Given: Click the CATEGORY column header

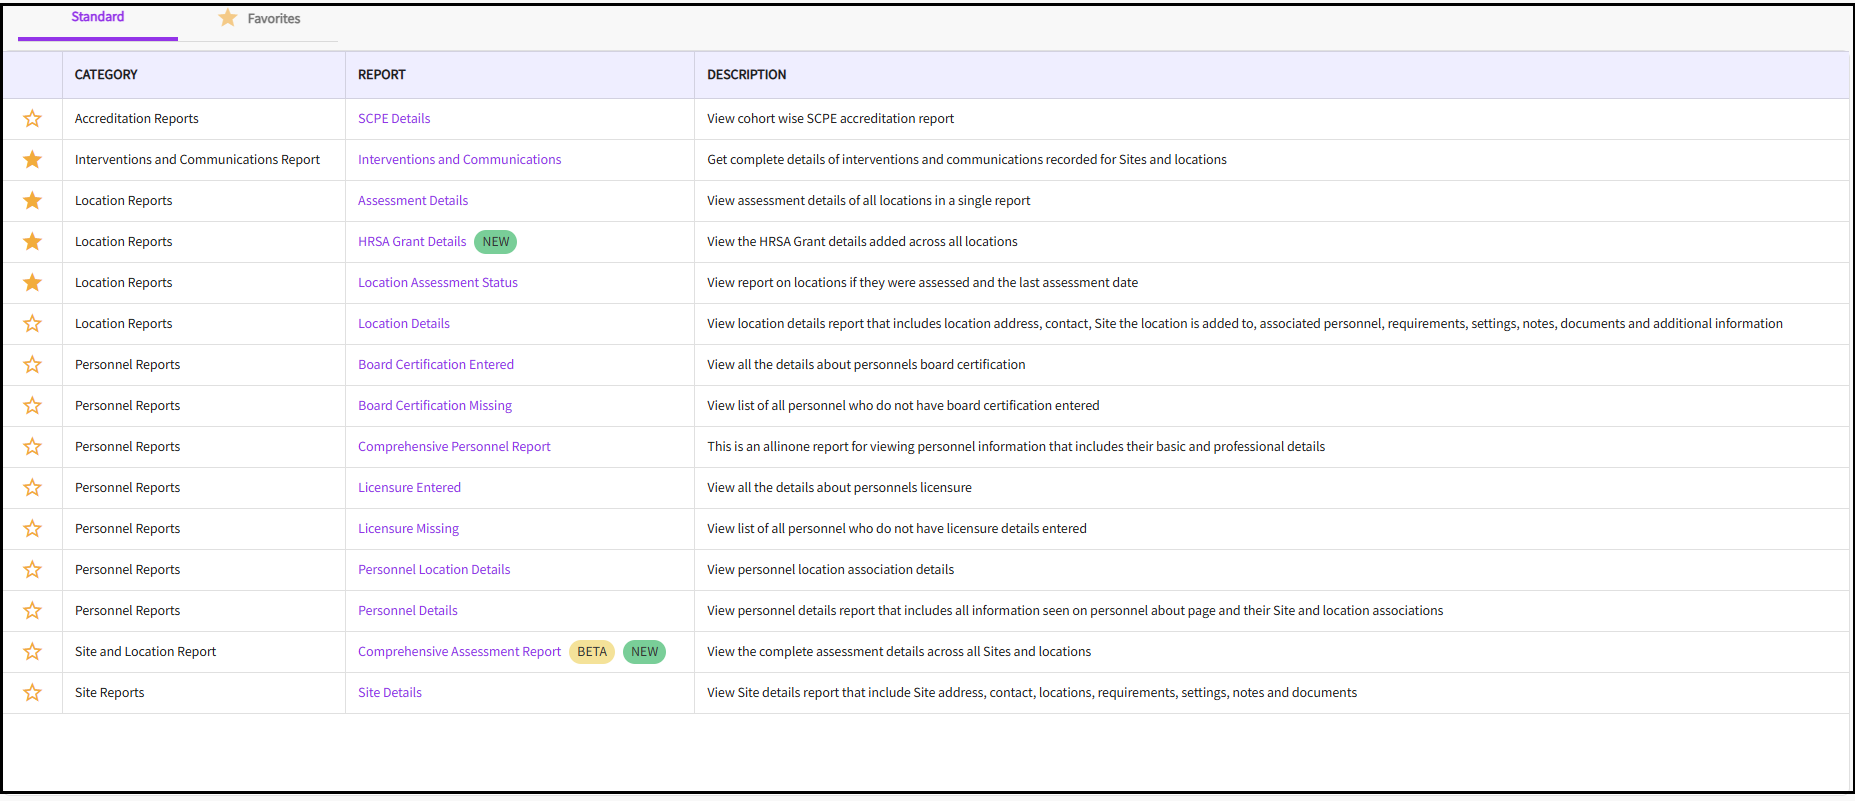Looking at the screenshot, I should click(x=106, y=75).
